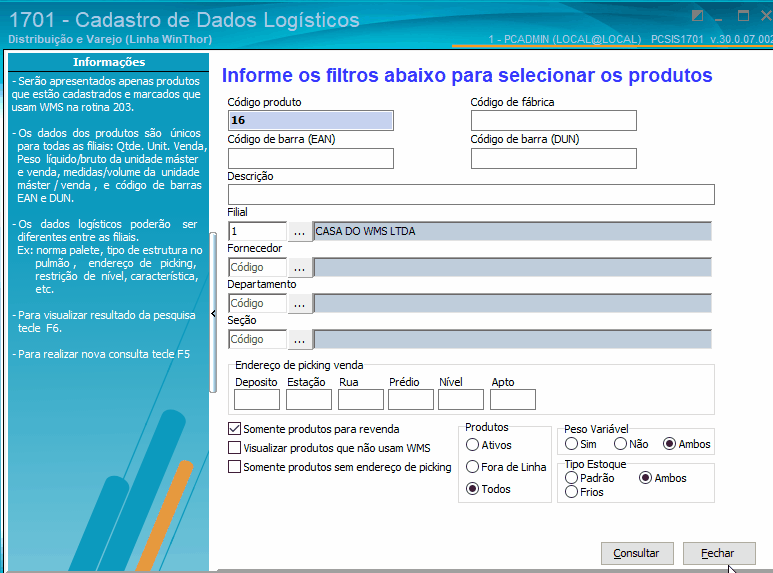Image resolution: width=773 pixels, height=573 pixels.
Task: Click the title bar edit/restore icon
Action: pos(697,16)
